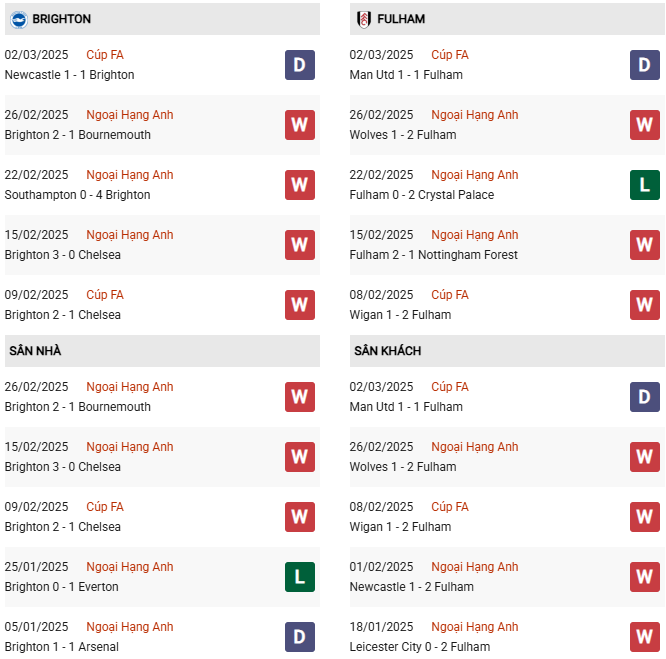
Task: Click the Fulham club crest icon
Action: click(x=364, y=19)
